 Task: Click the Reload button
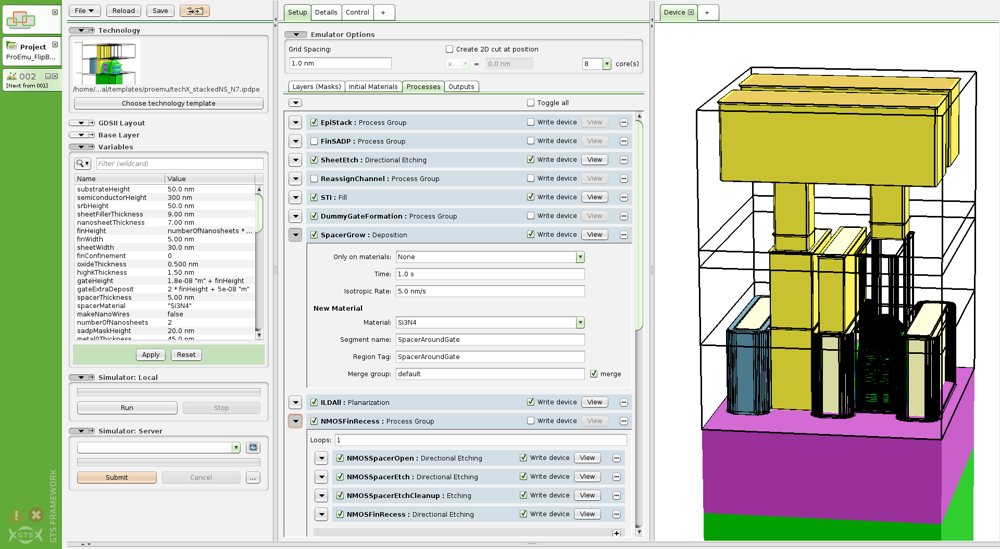click(x=124, y=11)
